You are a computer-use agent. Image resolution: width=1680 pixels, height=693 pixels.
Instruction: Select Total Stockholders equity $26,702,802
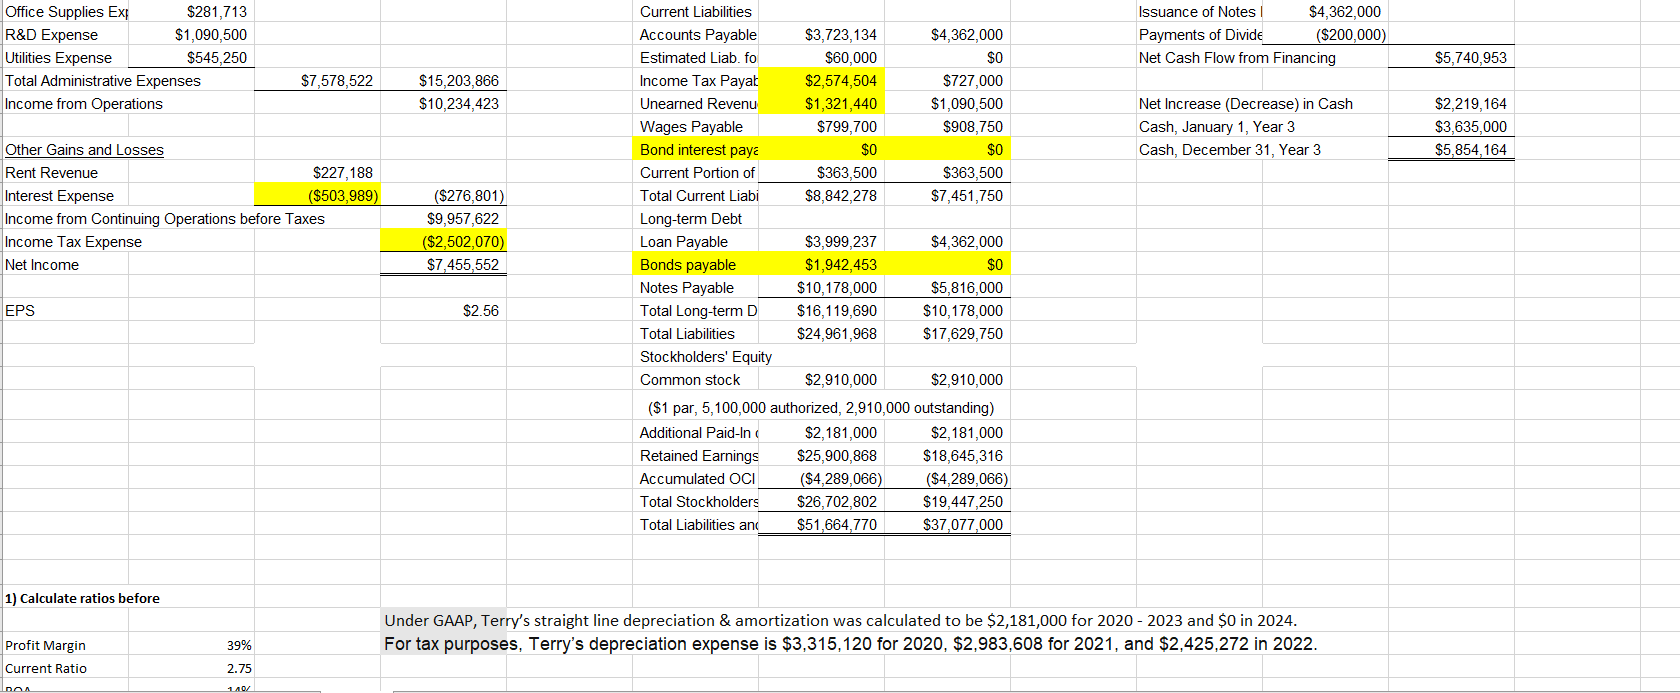point(837,502)
